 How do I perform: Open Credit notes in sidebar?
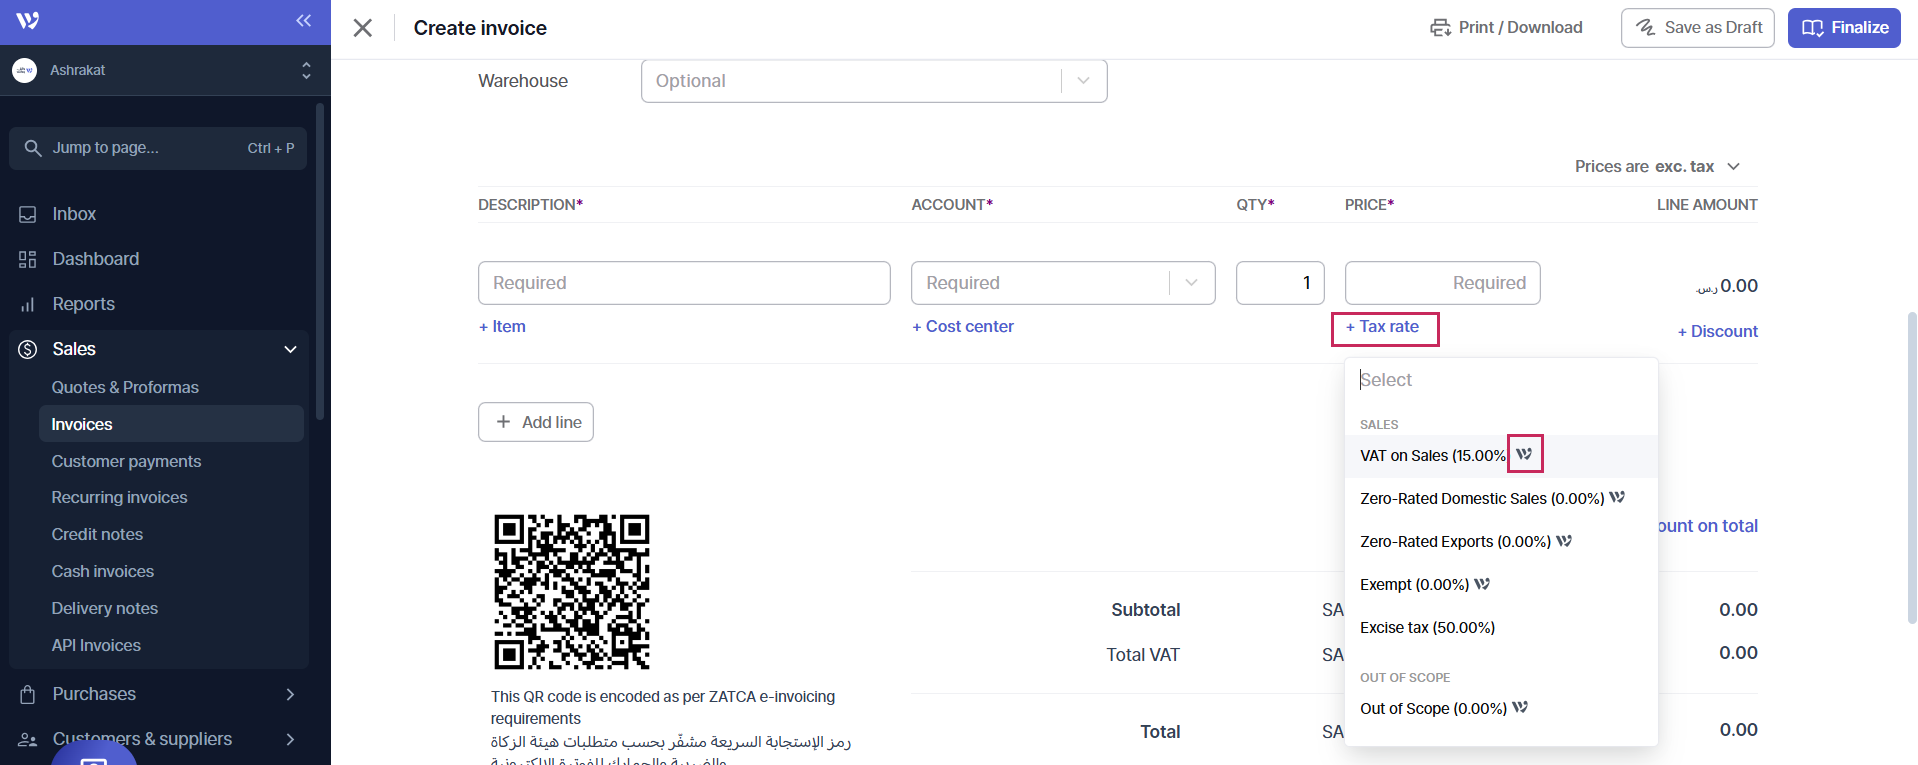click(x=97, y=534)
